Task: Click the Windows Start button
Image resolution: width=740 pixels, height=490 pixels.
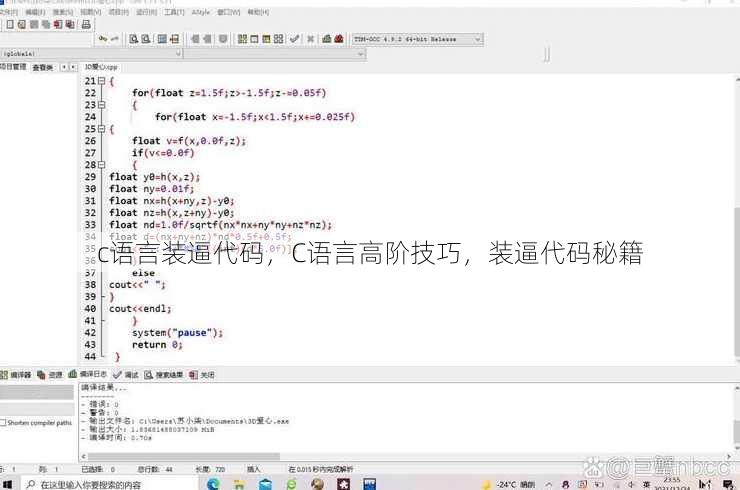Action: (x=7, y=484)
